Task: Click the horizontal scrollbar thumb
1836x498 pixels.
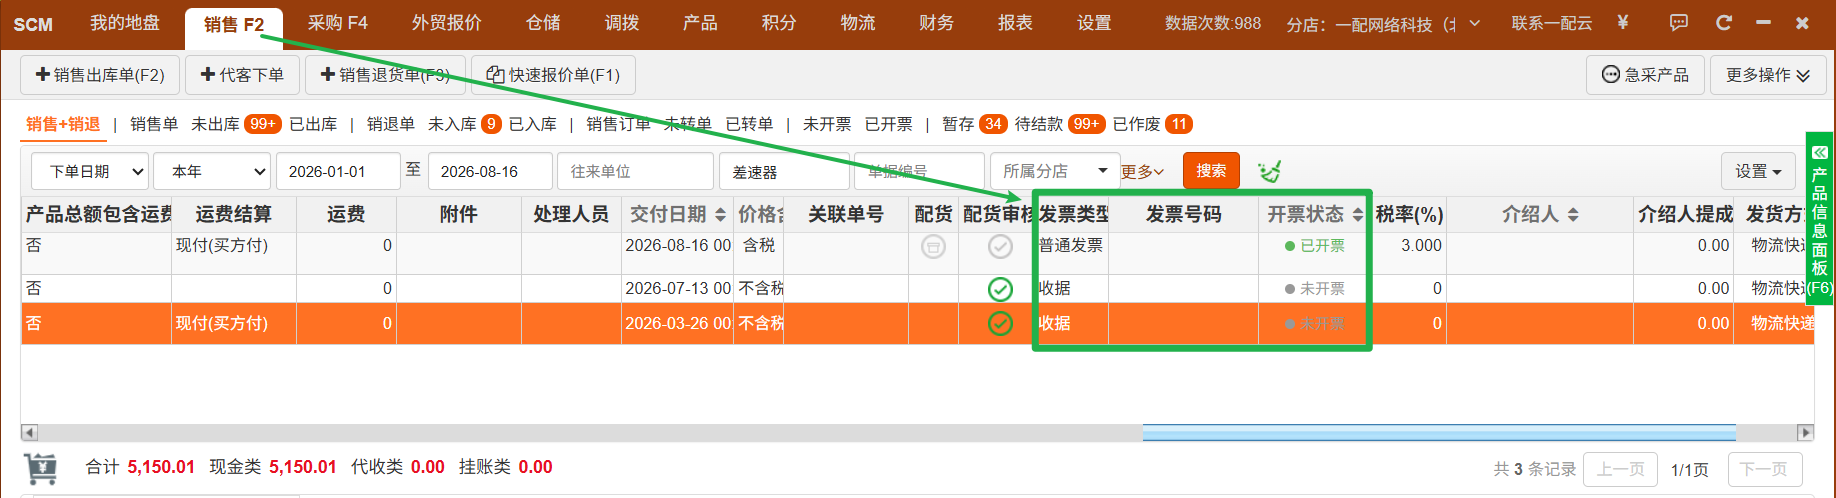Action: click(1439, 433)
